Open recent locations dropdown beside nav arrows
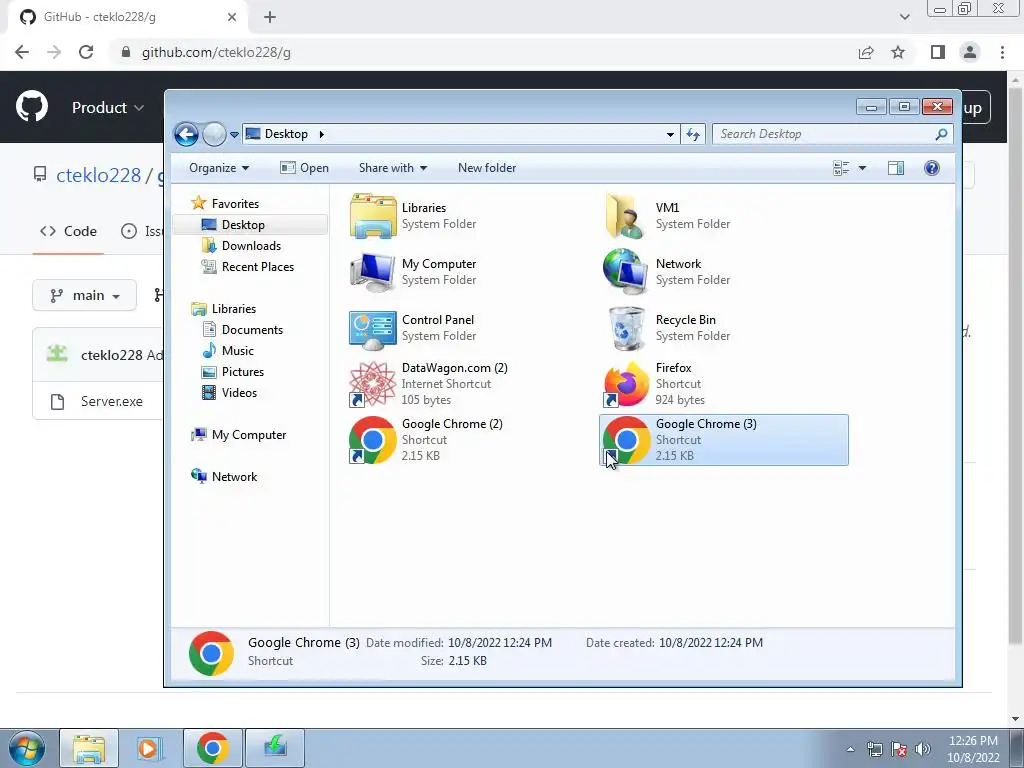This screenshot has height=768, width=1024. 234,135
